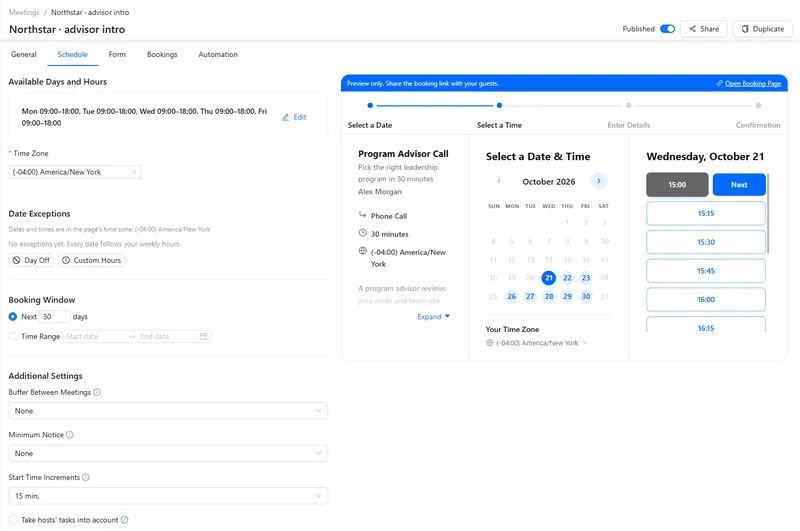Viewport: 800px width, 531px height.
Task: Check Take hosts' tasks into account
Action: (13, 520)
